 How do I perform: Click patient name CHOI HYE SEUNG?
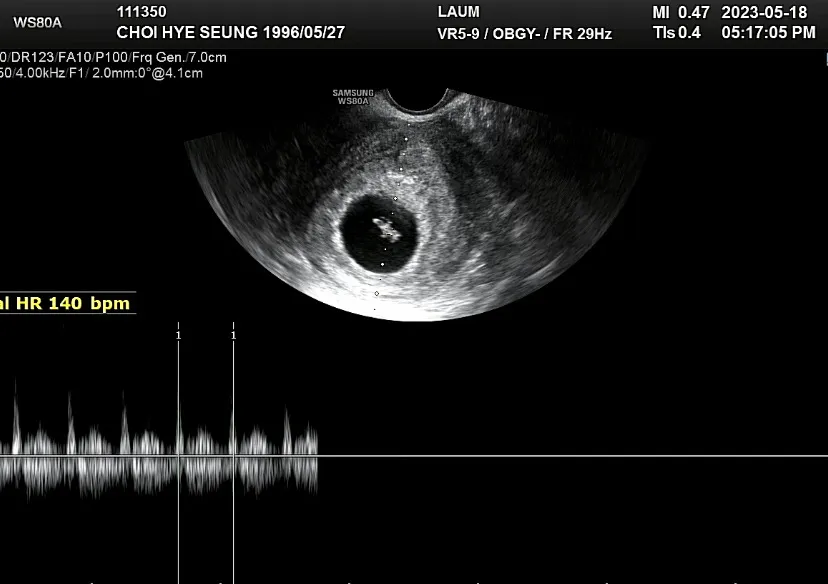pos(189,32)
